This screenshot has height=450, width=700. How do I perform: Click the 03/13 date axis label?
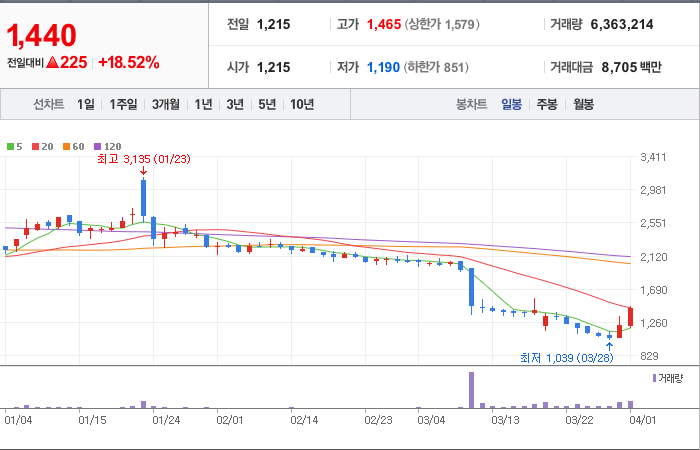point(505,421)
